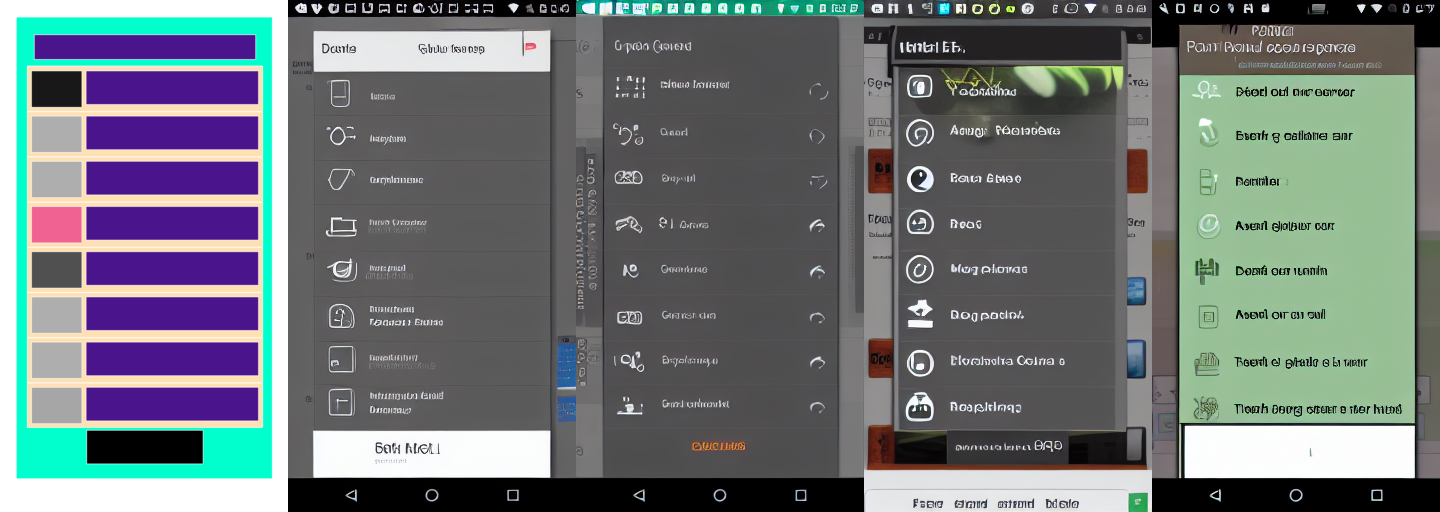Click the white empty field below the green list
Image resolution: width=1440 pixels, height=512 pixels.
click(x=1298, y=451)
